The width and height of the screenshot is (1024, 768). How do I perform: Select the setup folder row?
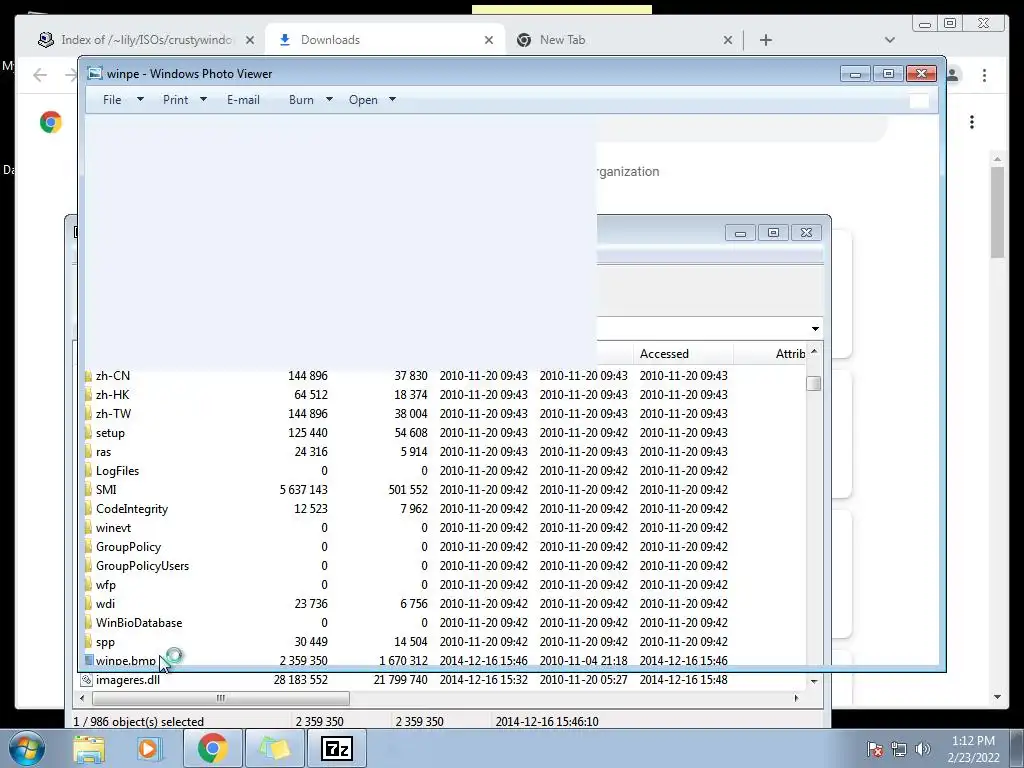click(444, 432)
